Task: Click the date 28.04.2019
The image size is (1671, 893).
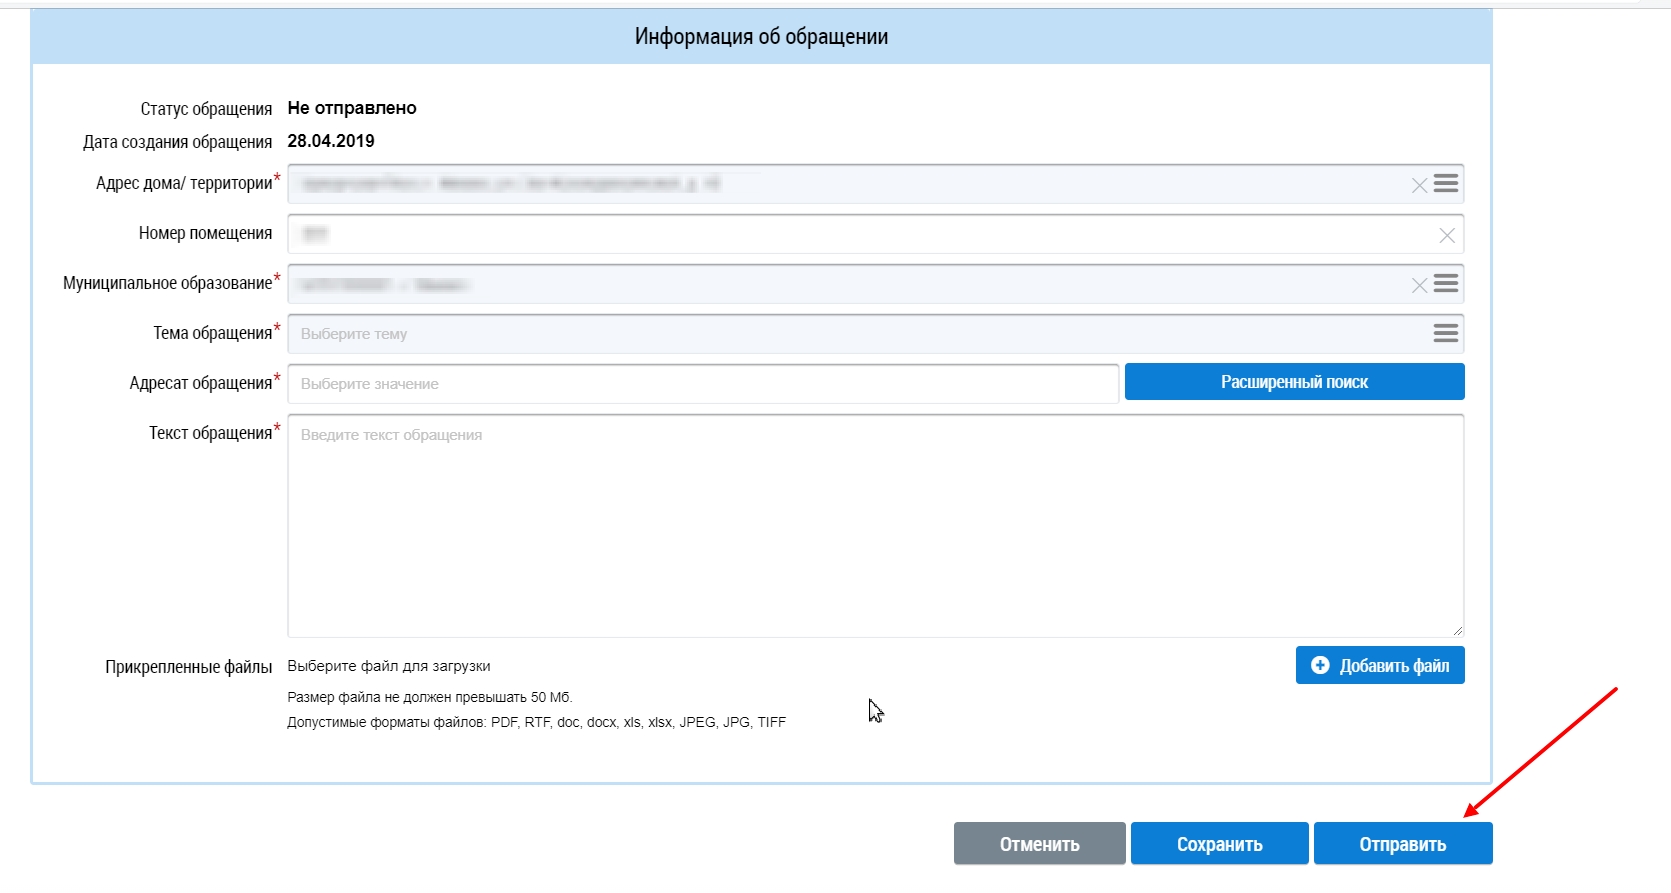Action: click(x=331, y=141)
